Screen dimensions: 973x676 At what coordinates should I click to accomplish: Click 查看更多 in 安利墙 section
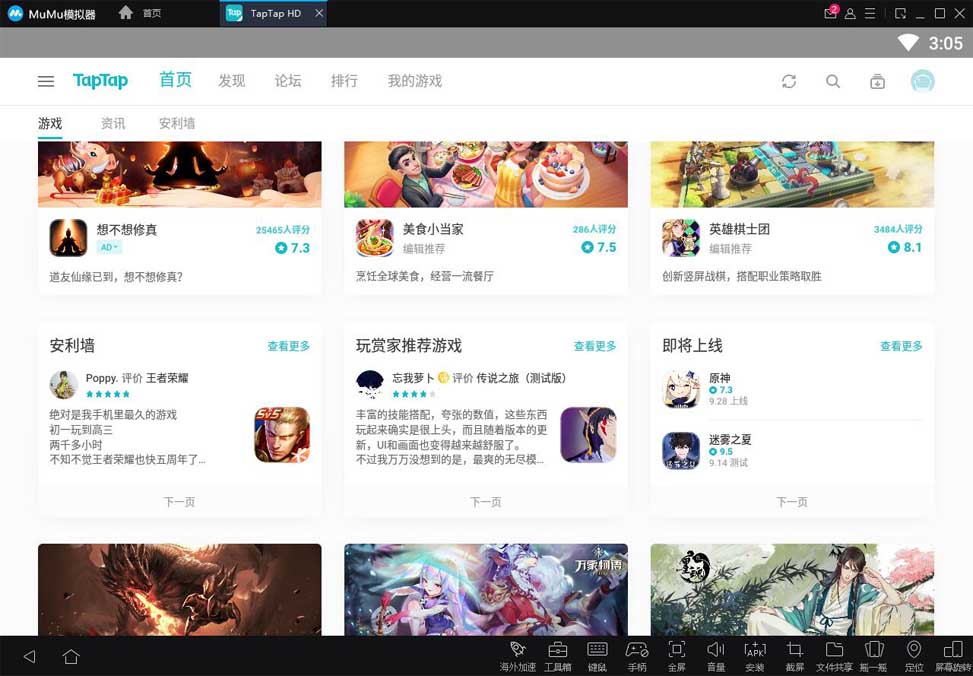pos(289,346)
